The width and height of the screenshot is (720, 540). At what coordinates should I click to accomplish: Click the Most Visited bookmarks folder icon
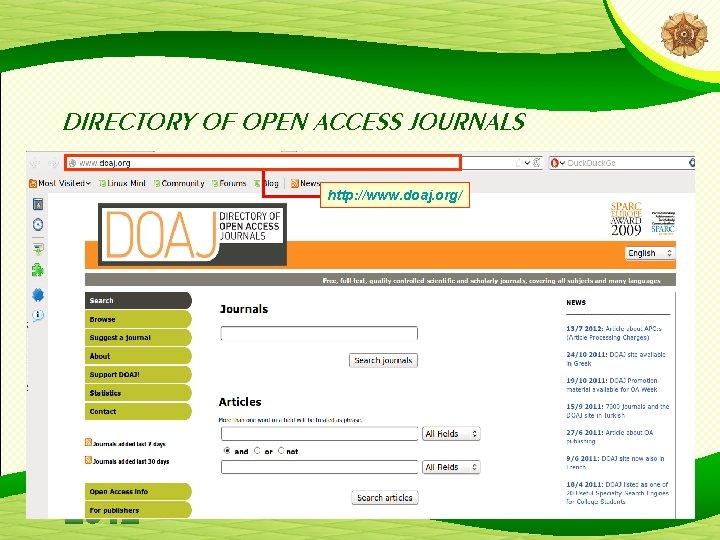[x=33, y=184]
